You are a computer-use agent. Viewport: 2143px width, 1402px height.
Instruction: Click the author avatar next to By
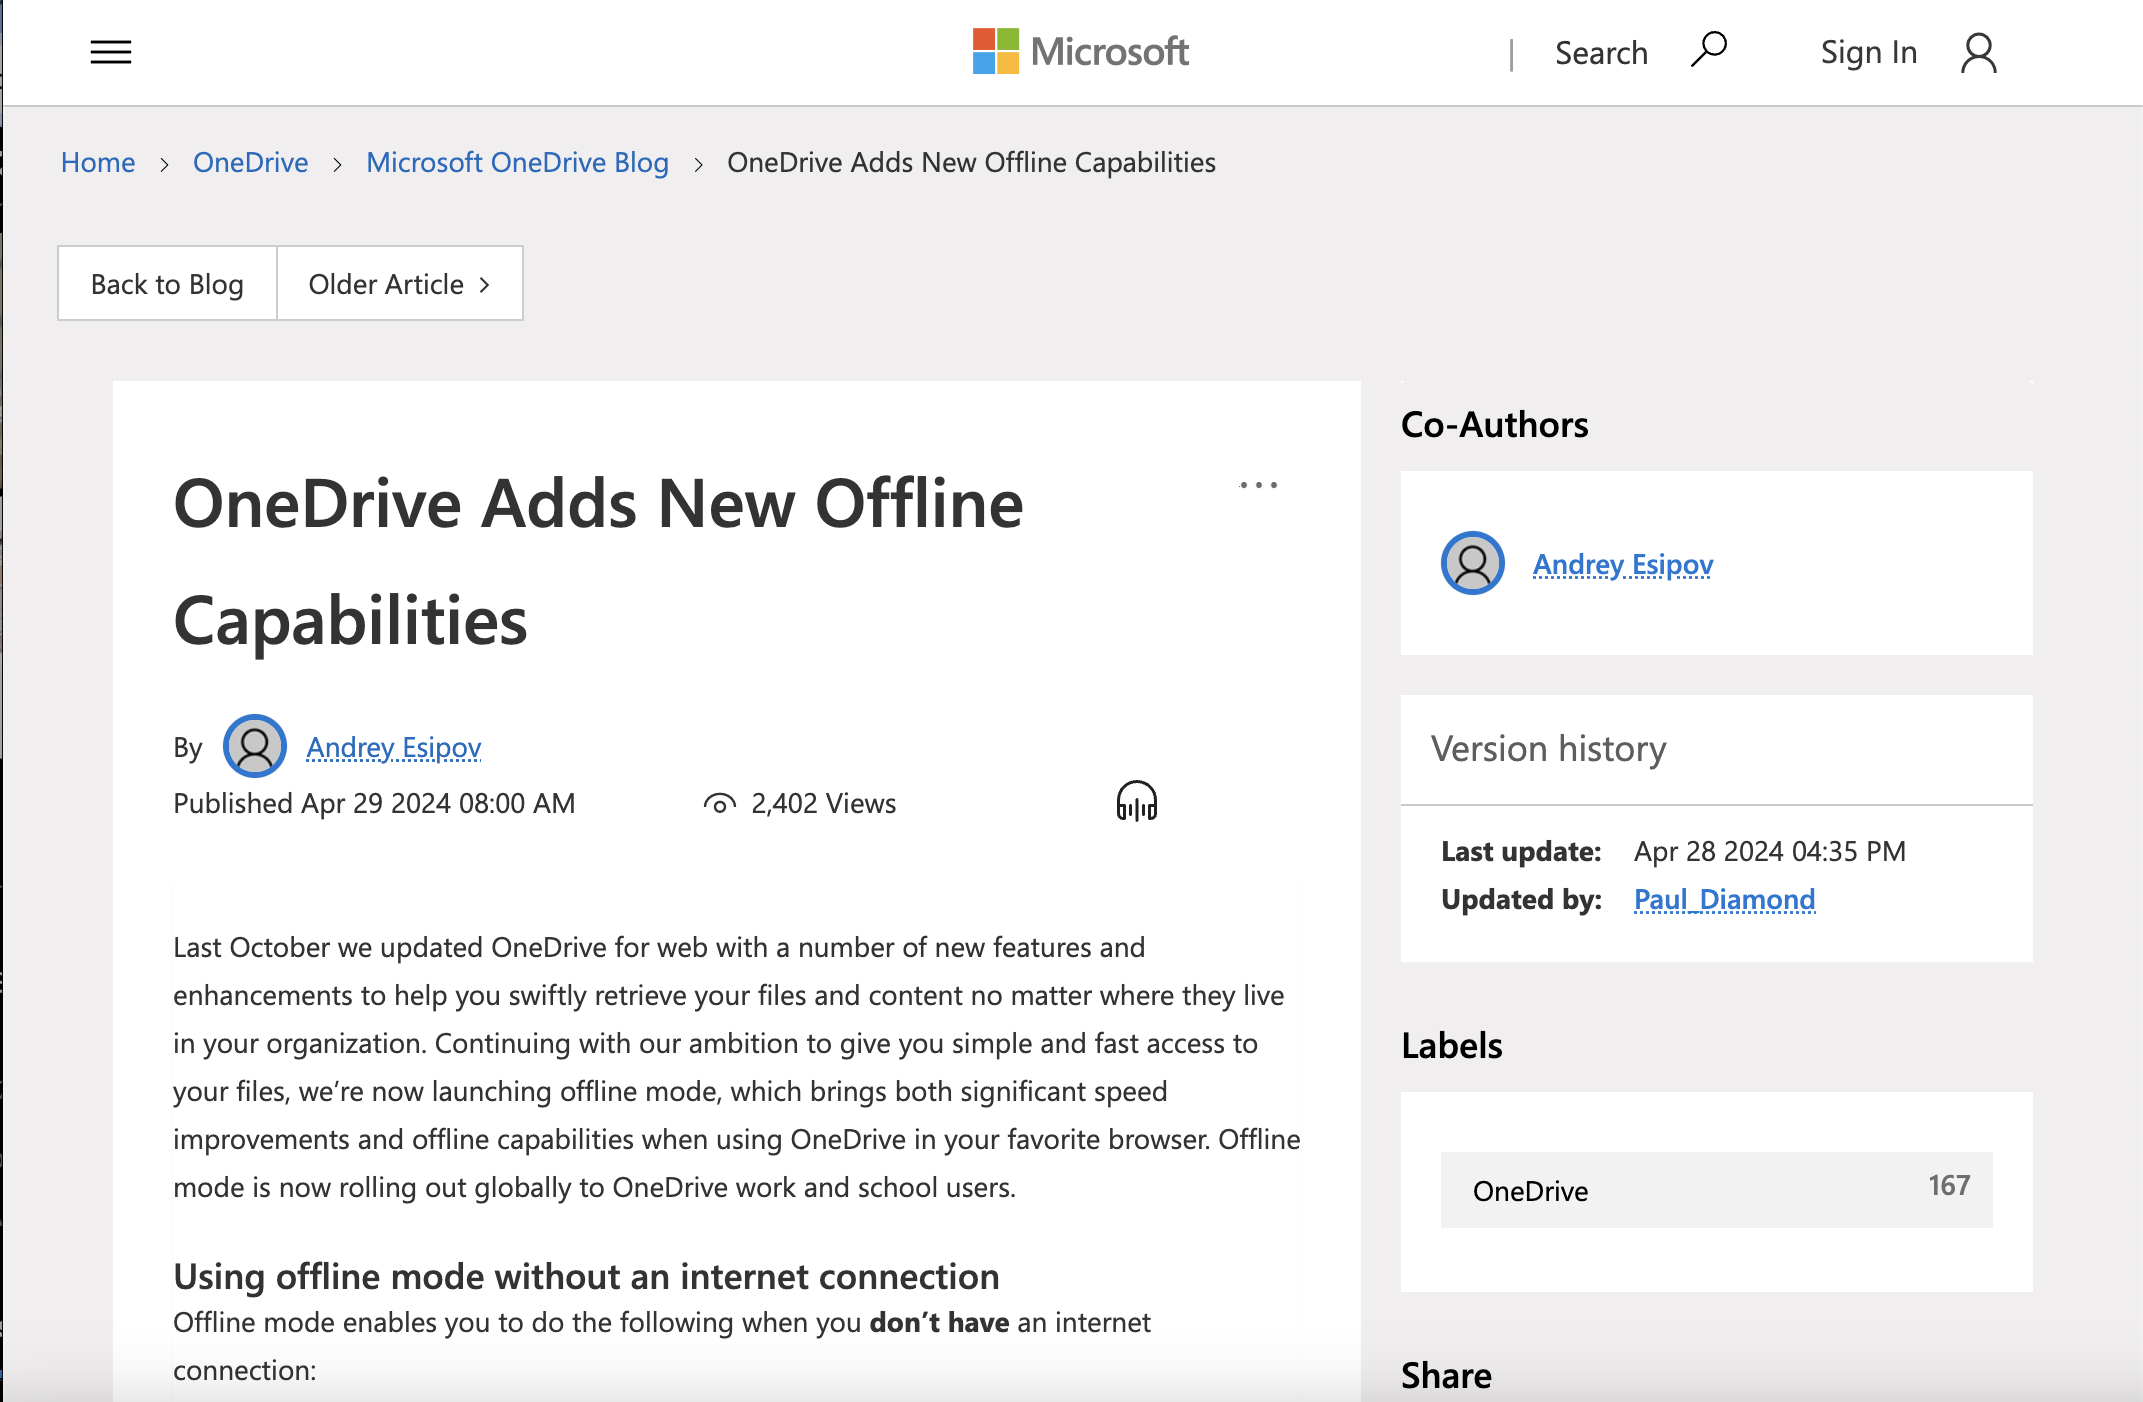click(255, 745)
